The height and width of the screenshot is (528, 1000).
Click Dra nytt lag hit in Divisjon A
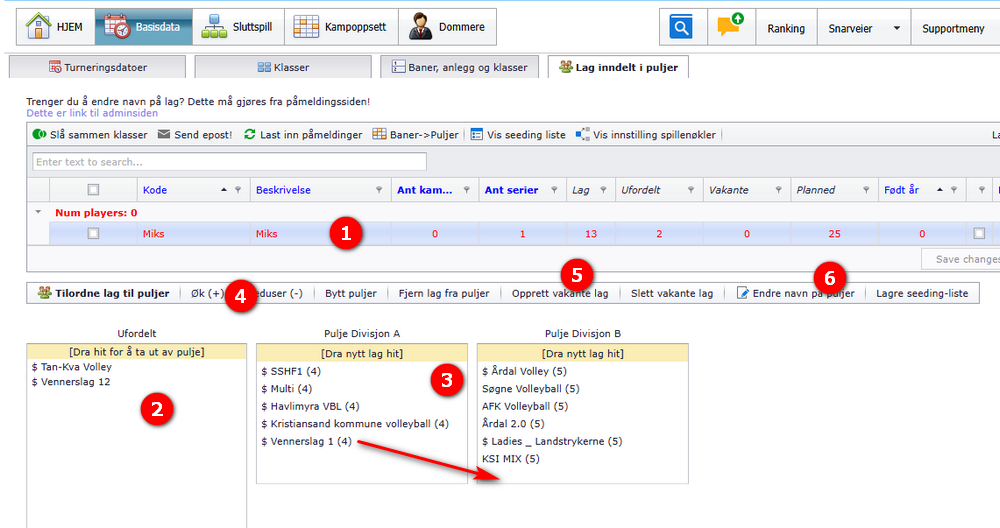(x=362, y=353)
